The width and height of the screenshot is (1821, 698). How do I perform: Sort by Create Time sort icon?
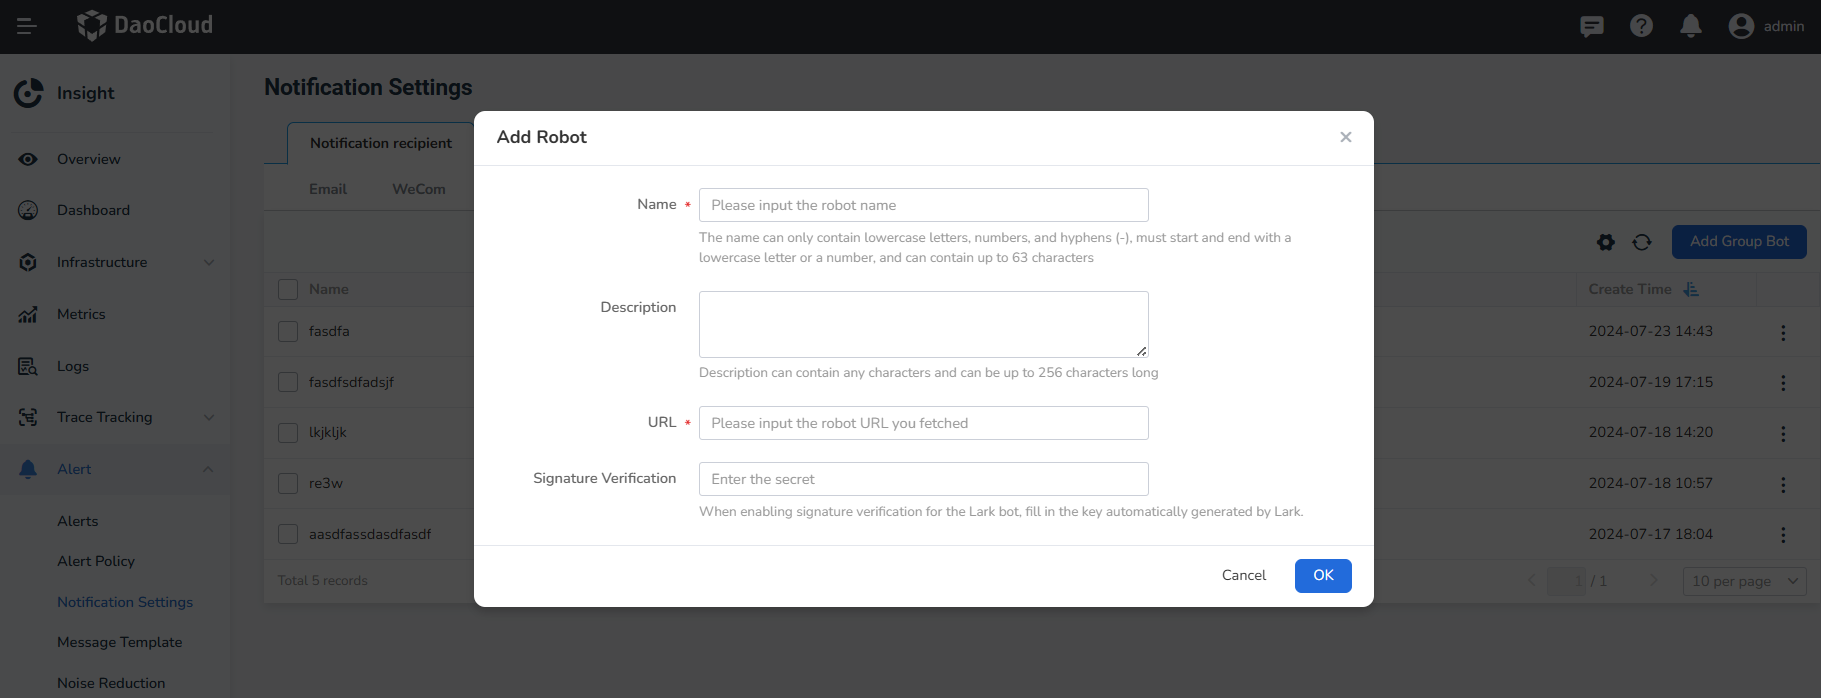tap(1691, 289)
